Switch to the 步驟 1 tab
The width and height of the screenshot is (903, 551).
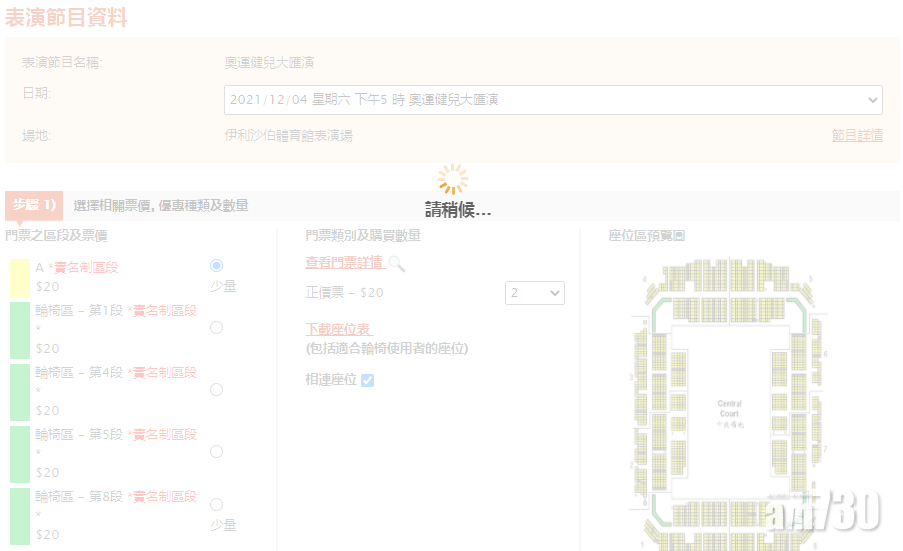(33, 205)
